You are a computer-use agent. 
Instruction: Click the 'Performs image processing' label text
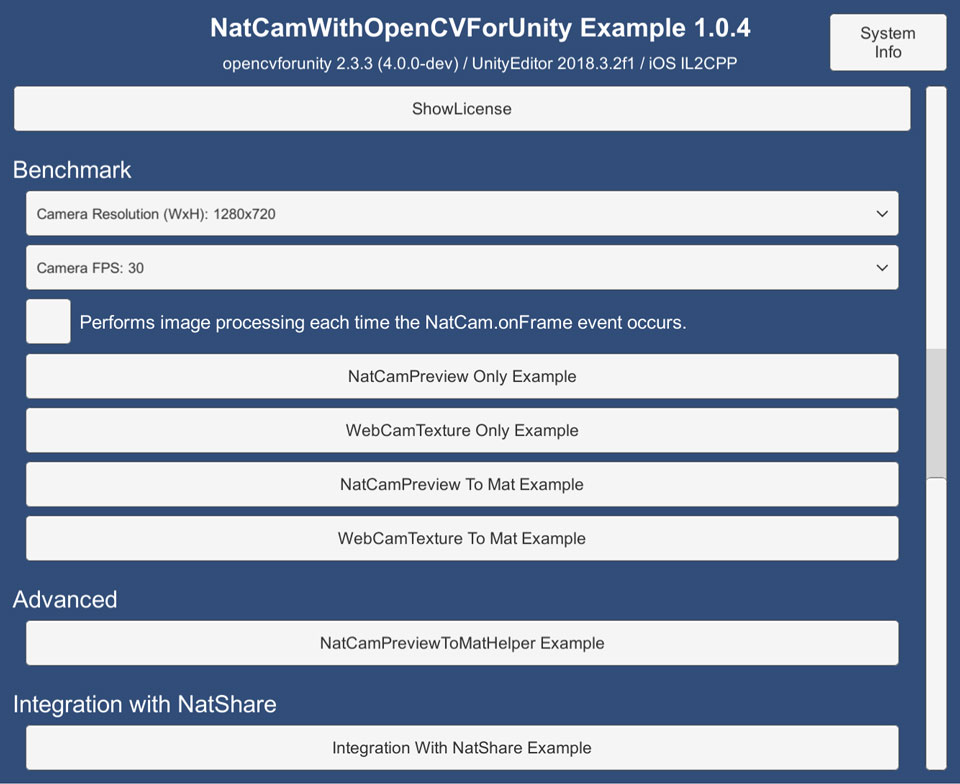(x=383, y=322)
